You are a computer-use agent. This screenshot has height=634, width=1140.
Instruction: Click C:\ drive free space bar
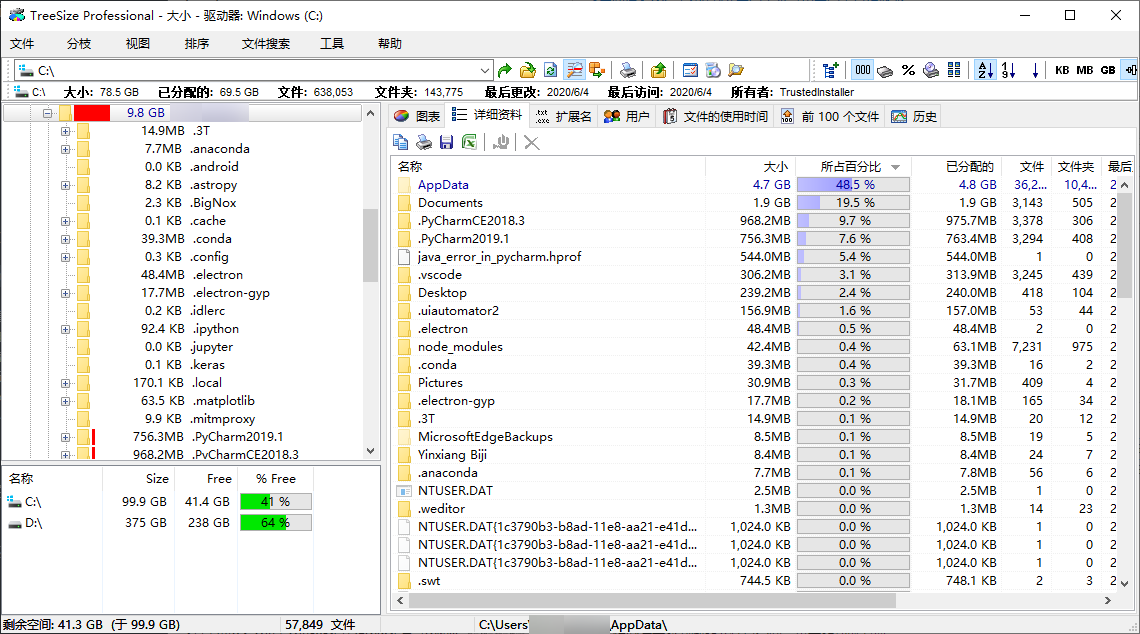click(x=276, y=502)
